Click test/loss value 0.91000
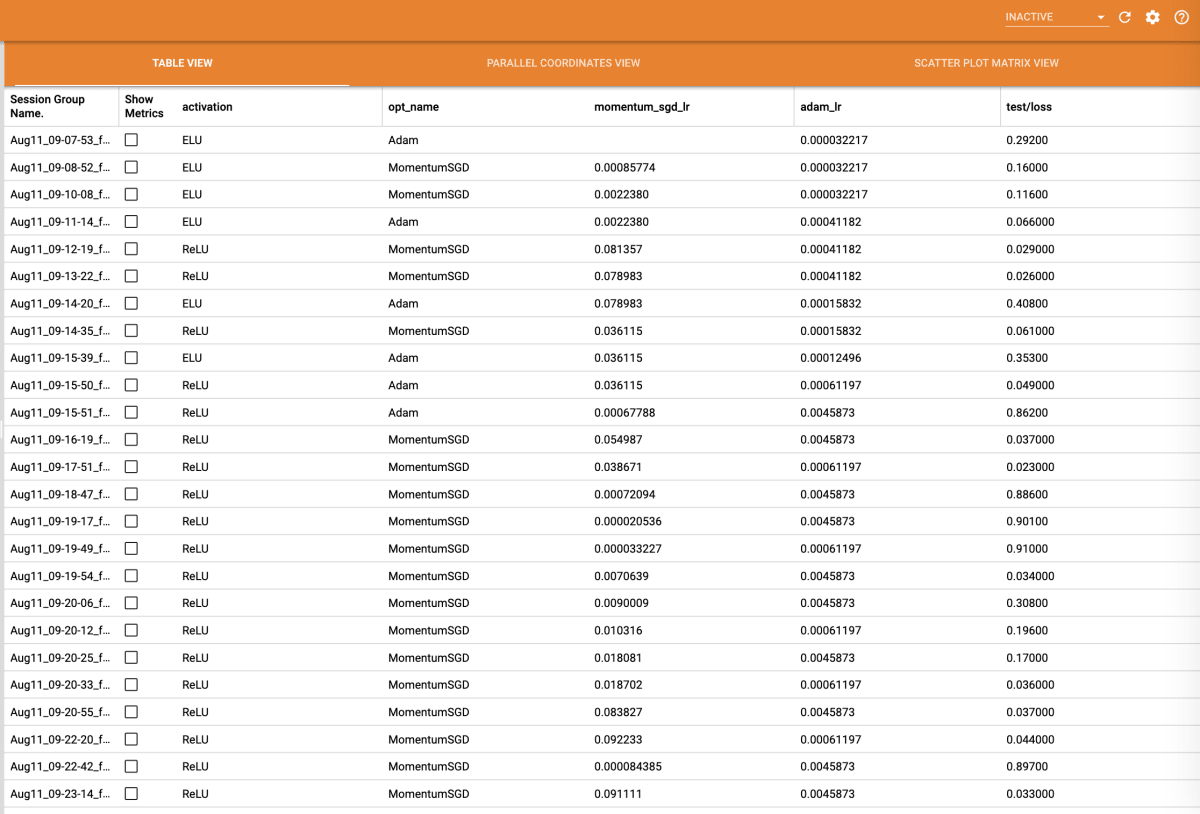Screen dimensions: 1200x814 click(x=1027, y=549)
